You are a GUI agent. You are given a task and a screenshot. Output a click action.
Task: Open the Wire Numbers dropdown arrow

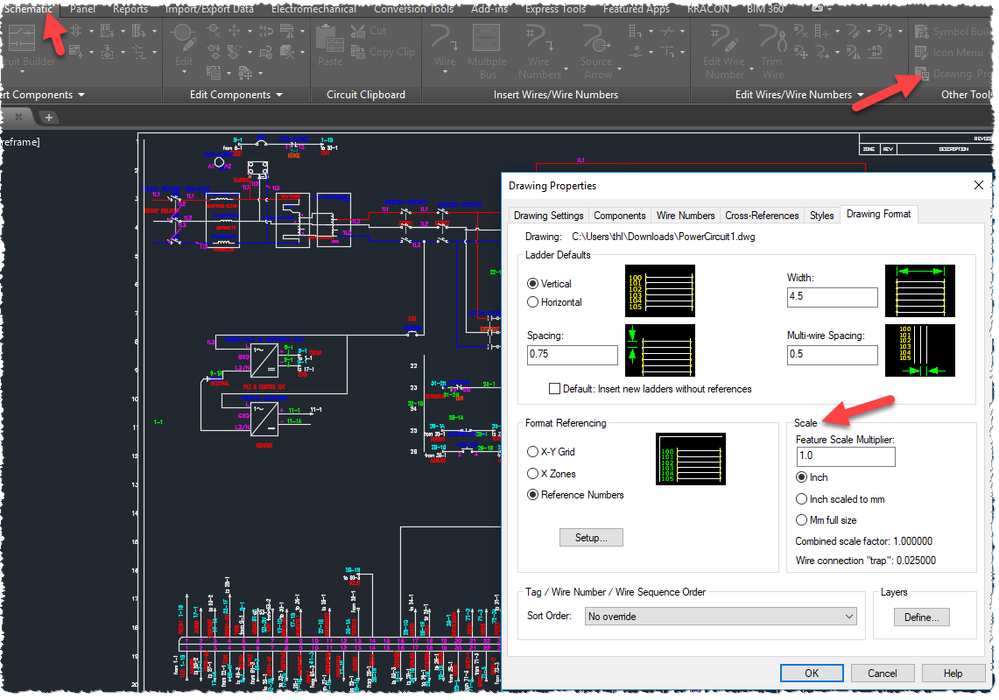(x=566, y=69)
